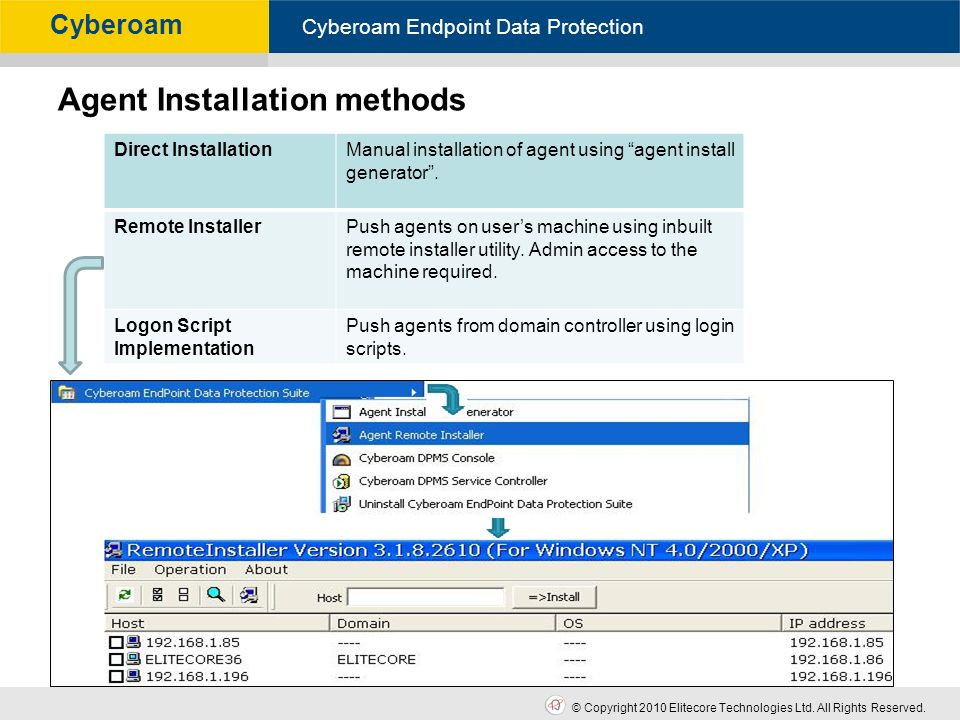Click the Direct Installation table cell

pos(220,171)
